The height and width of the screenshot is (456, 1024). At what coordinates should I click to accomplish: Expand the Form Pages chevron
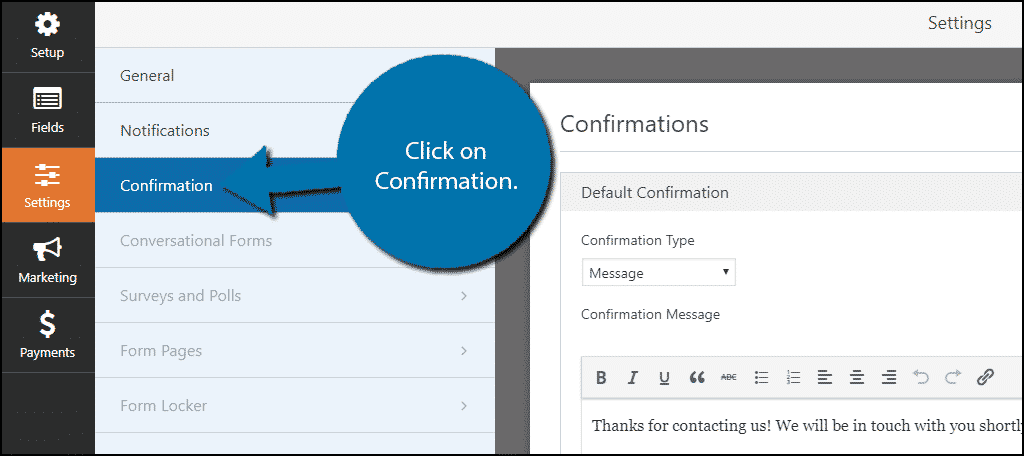(x=464, y=351)
